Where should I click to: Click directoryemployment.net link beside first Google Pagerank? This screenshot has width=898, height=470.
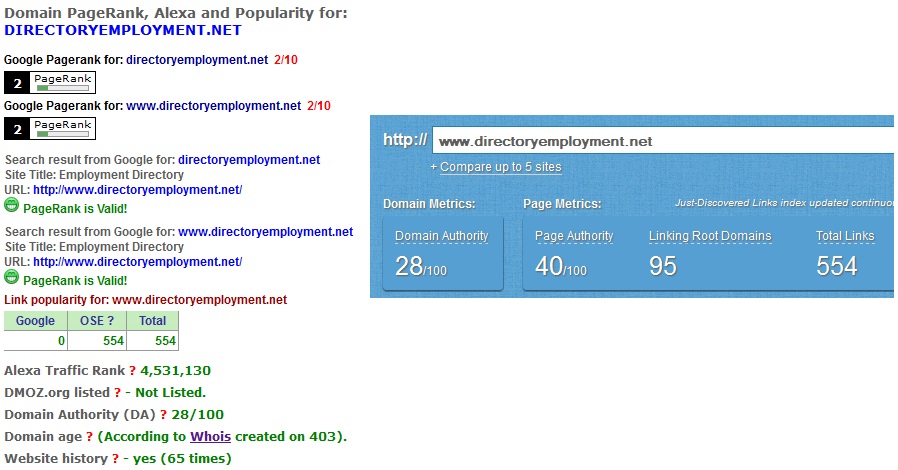point(197,60)
